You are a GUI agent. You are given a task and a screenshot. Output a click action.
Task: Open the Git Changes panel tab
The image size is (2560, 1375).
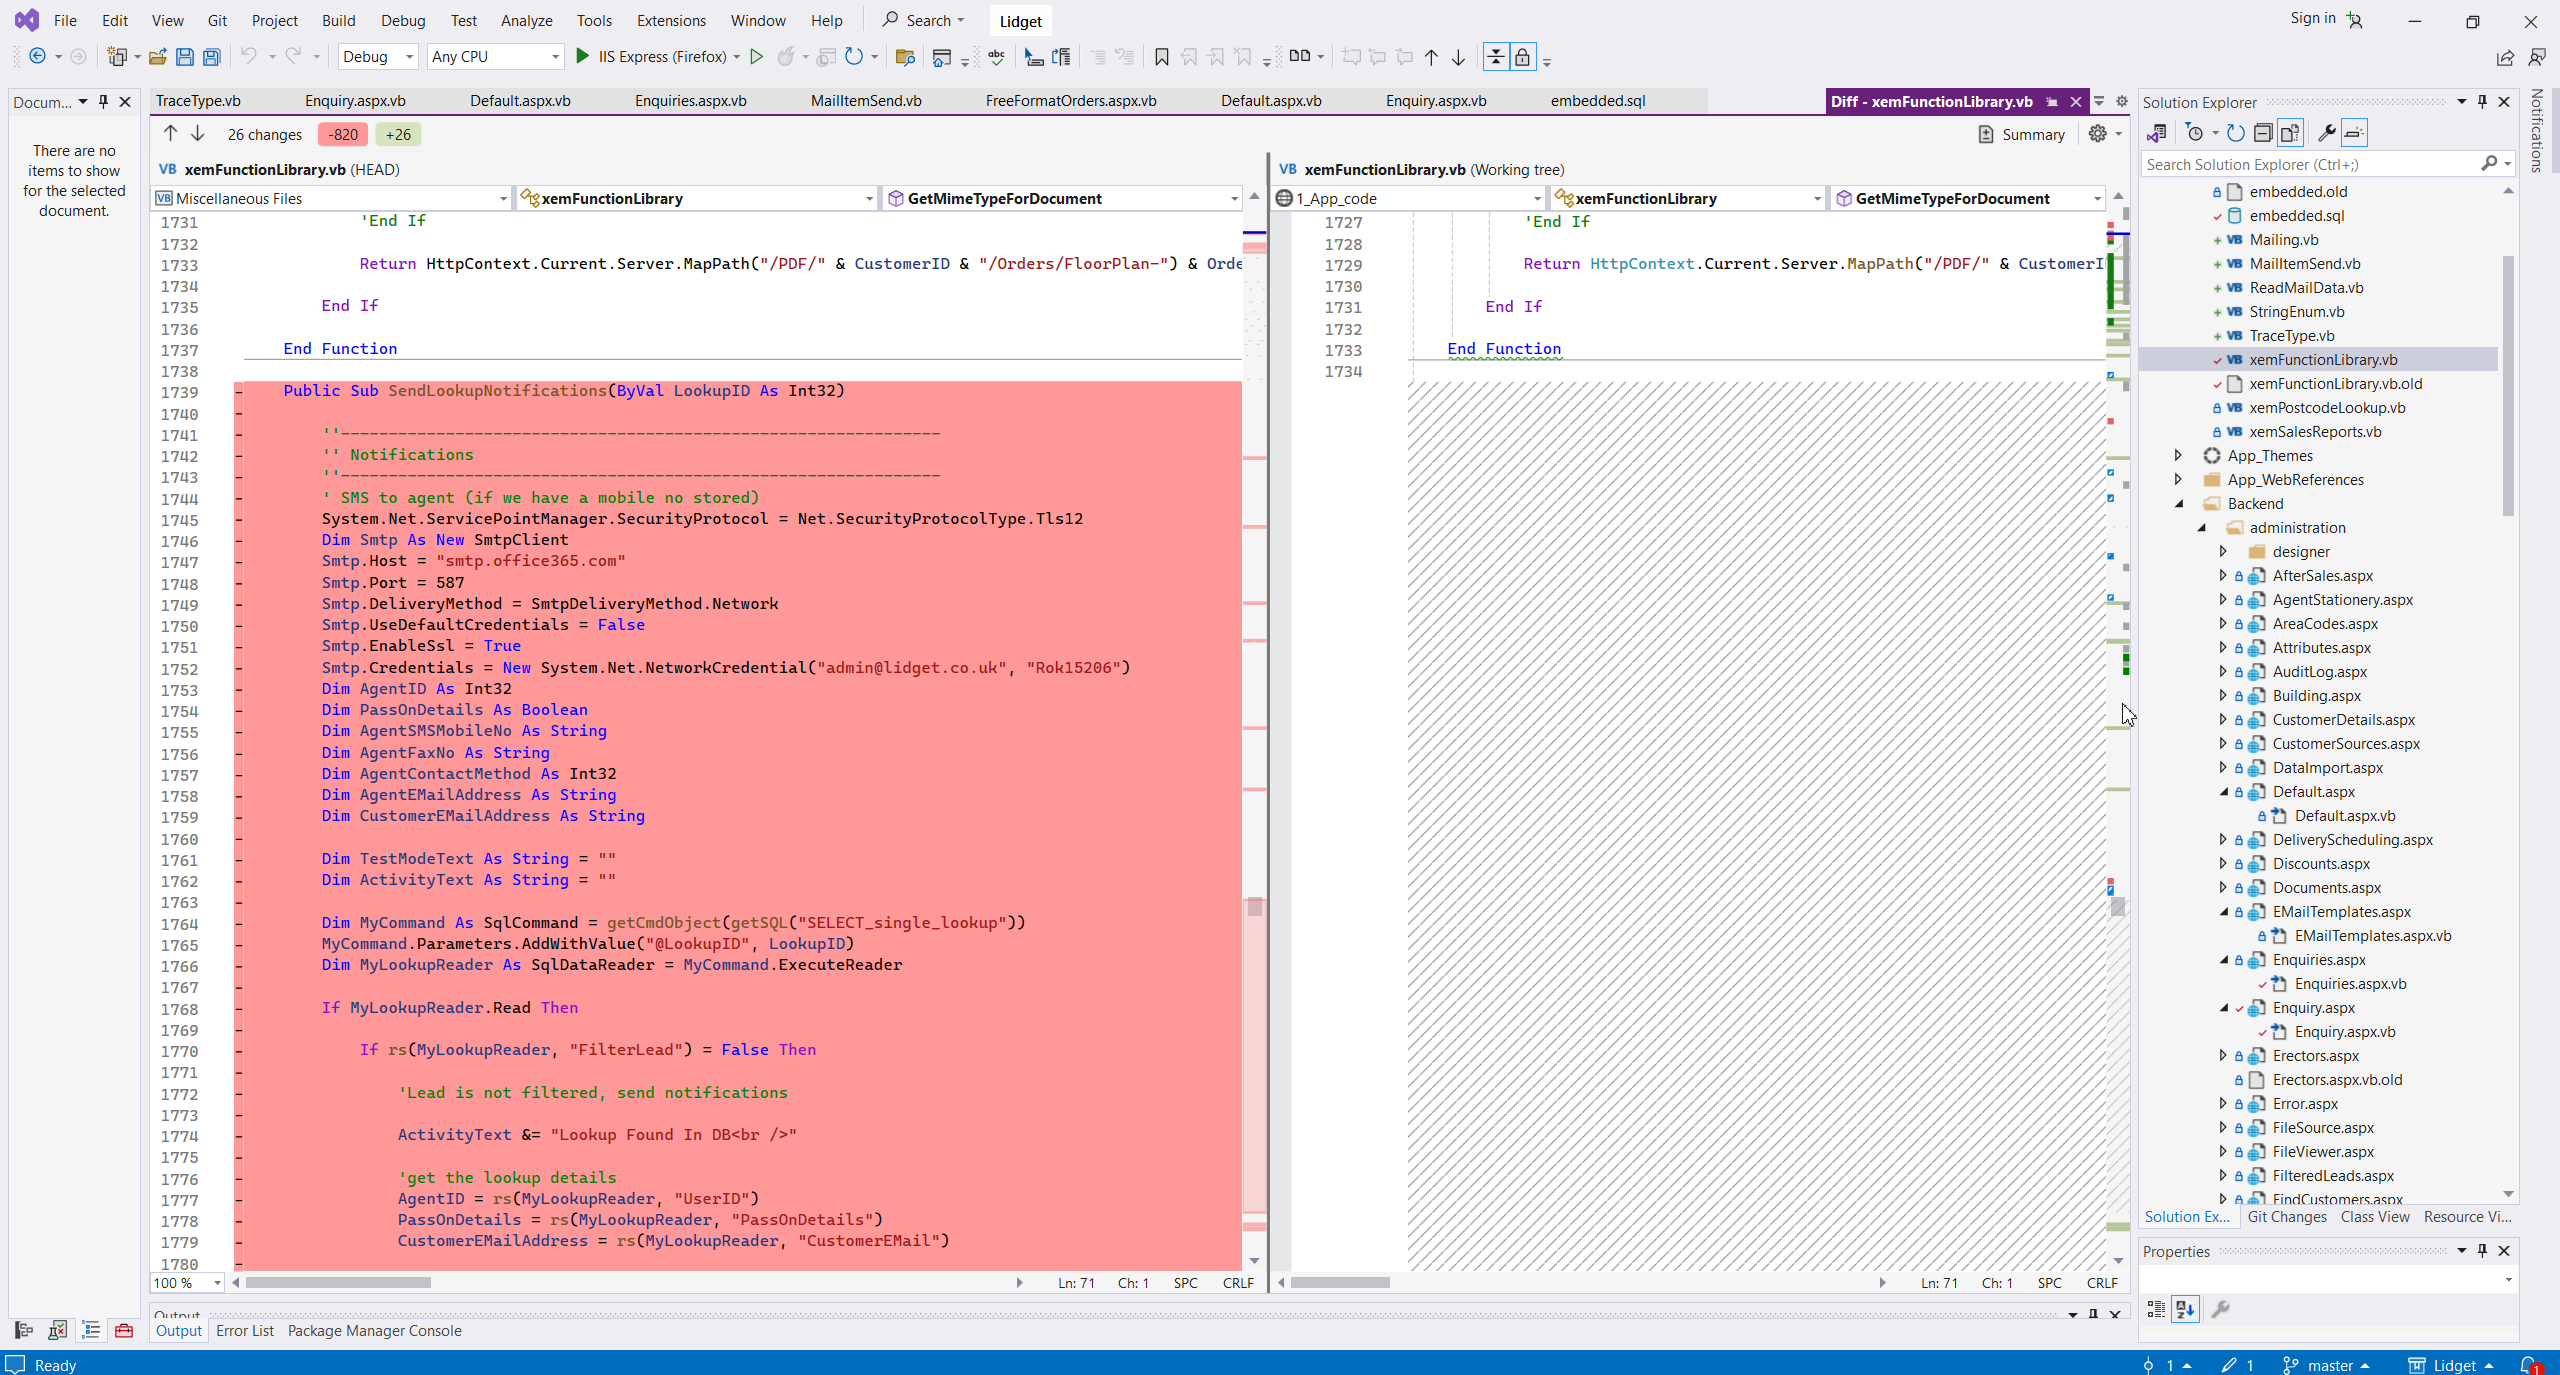pyautogui.click(x=2286, y=1217)
